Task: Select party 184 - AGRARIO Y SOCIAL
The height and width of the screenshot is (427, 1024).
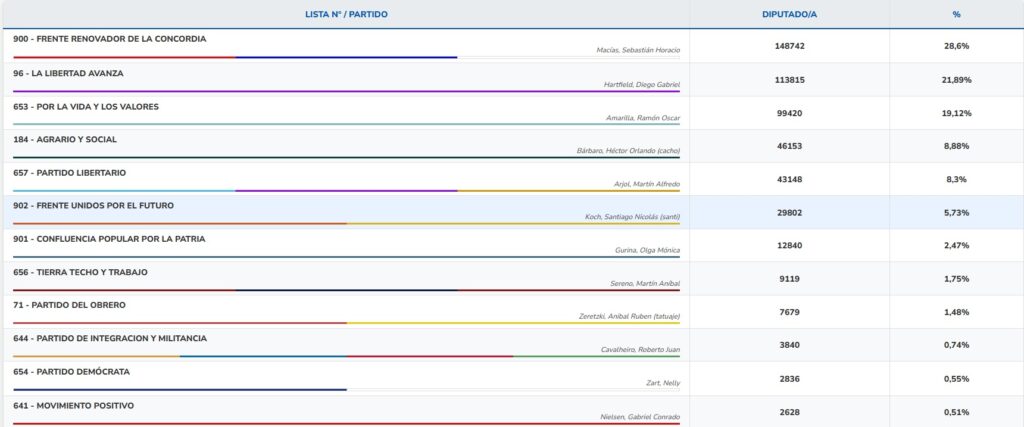Action: 65,140
